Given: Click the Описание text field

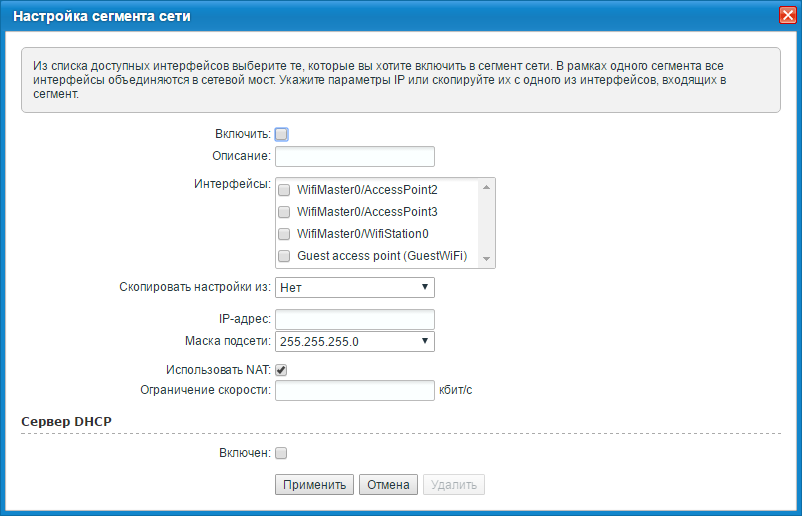Looking at the screenshot, I should tap(354, 156).
